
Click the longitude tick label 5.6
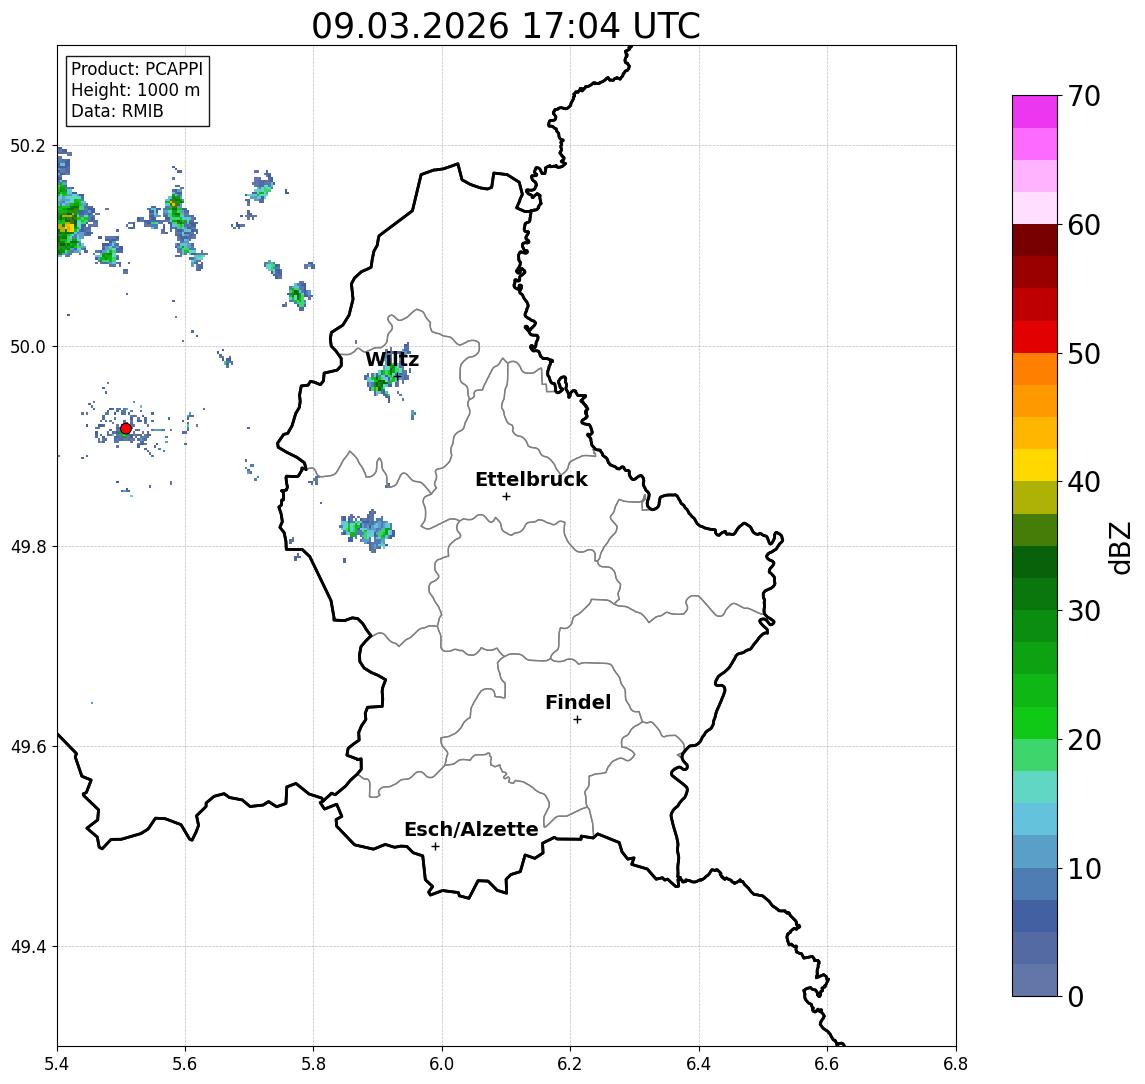pos(185,1064)
